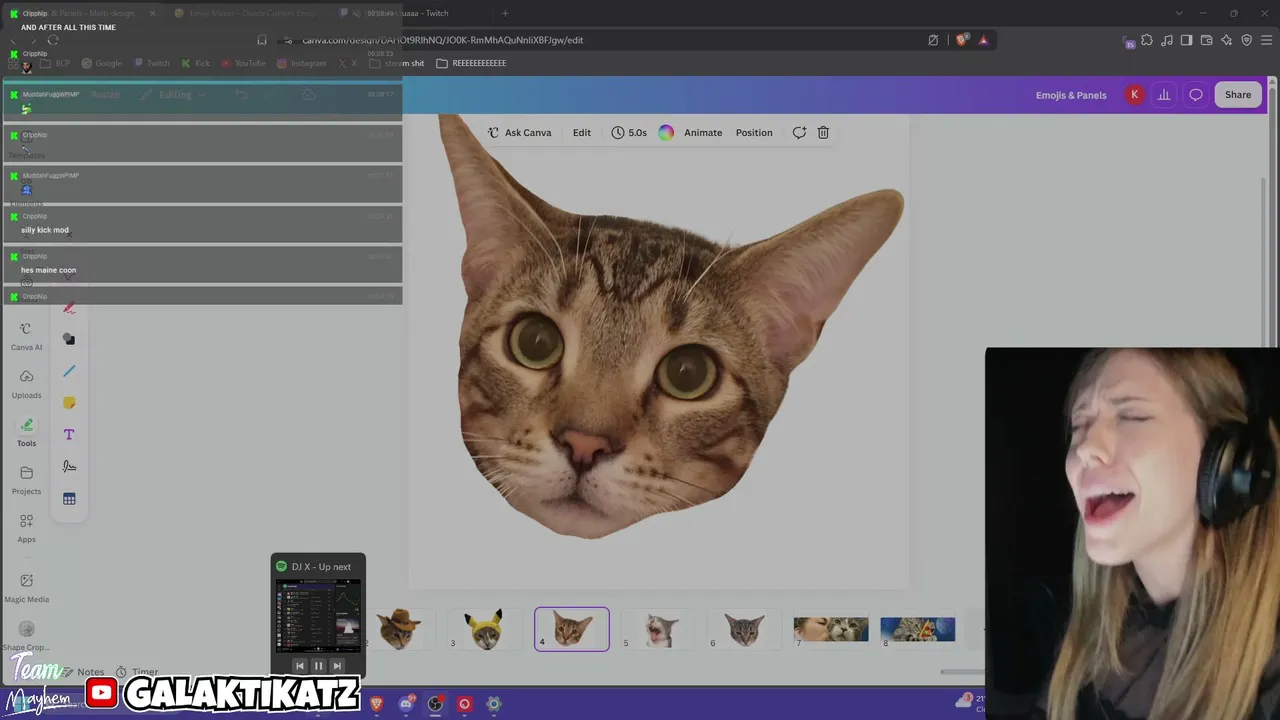Click the browser address bar URL
Image resolution: width=1280 pixels, height=720 pixels.
(x=442, y=40)
